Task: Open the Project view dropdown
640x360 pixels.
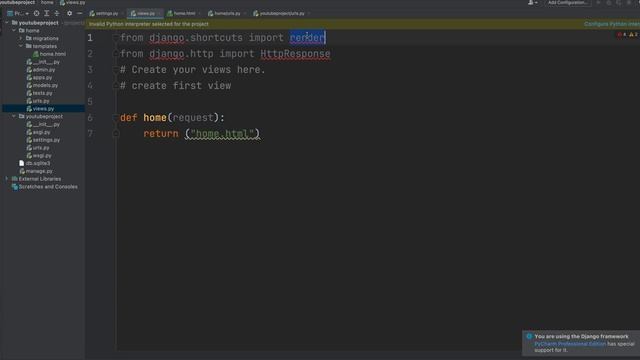Action: pyautogui.click(x=18, y=13)
